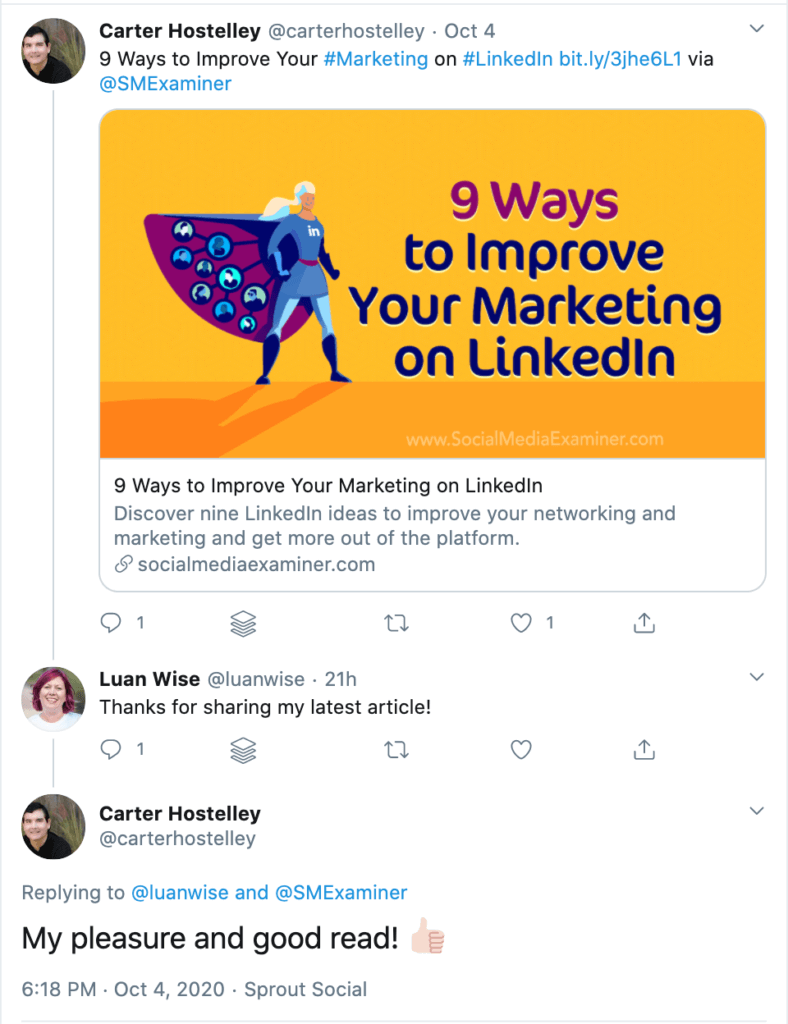788x1024 pixels.
Task: Select the Buffer icon under Luan Wise's tweet
Action: 242,749
